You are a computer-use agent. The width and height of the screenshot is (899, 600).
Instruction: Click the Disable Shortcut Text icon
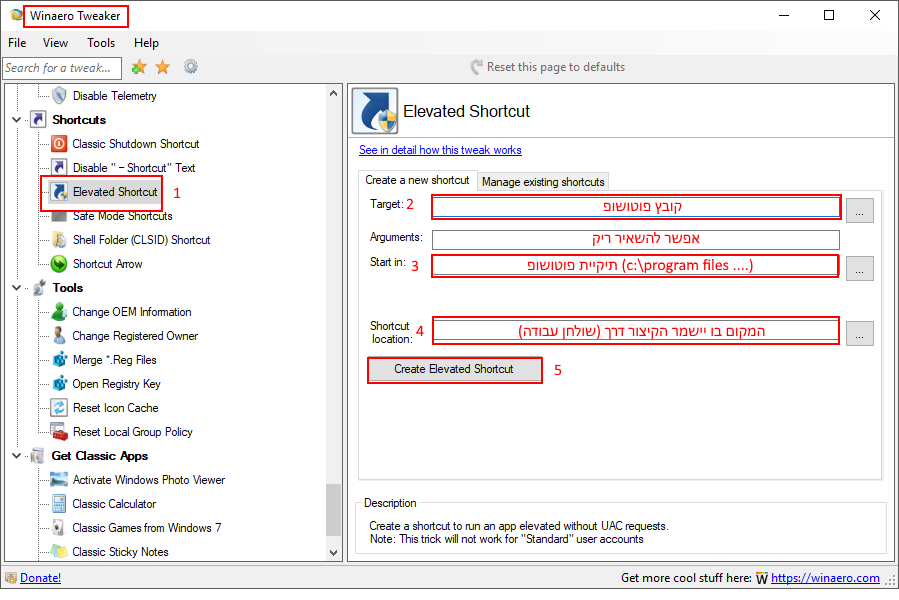(59, 167)
